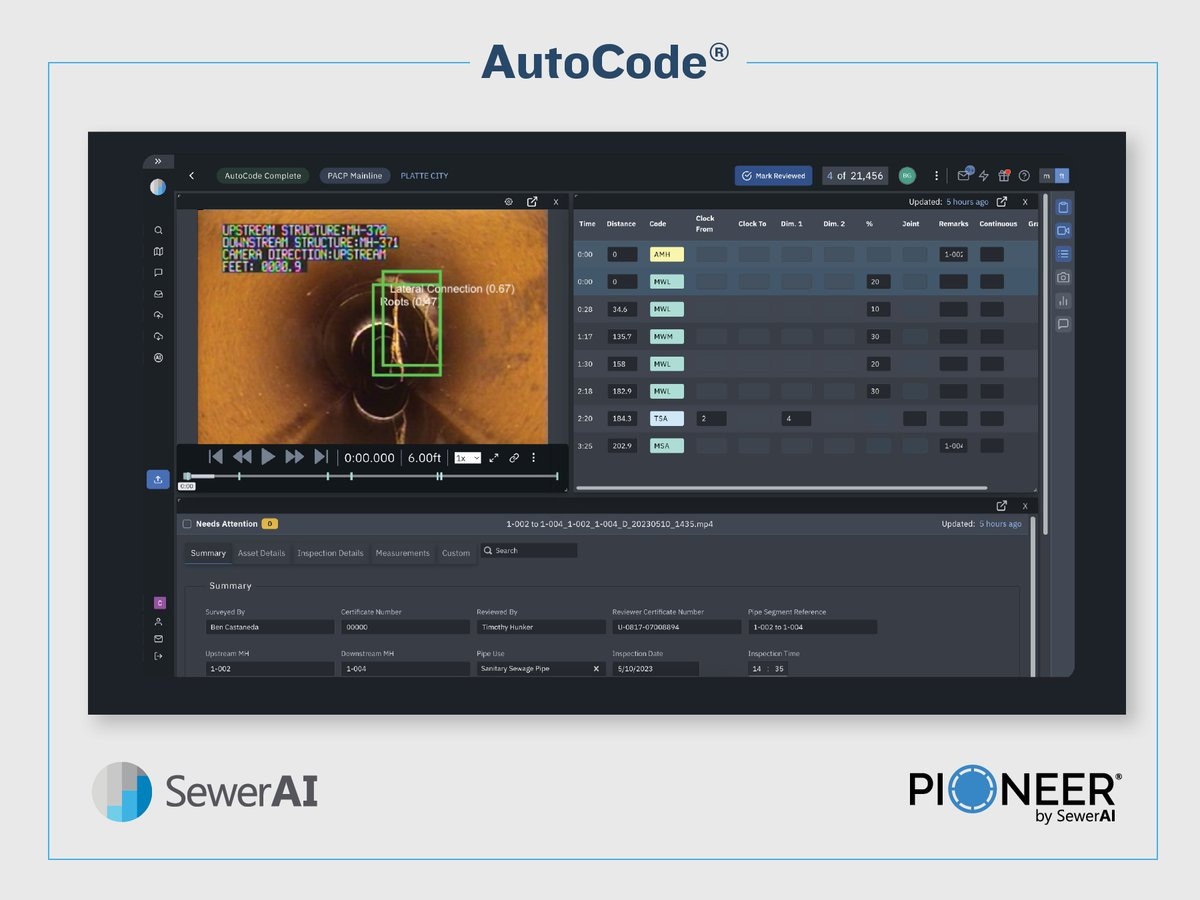Viewport: 1200px width, 900px height.
Task: Open the PLATTE CITY link
Action: [x=424, y=176]
